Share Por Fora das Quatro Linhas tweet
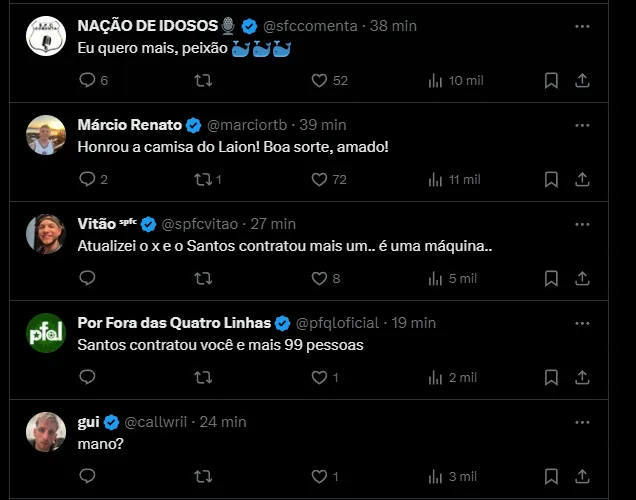 pos(583,377)
